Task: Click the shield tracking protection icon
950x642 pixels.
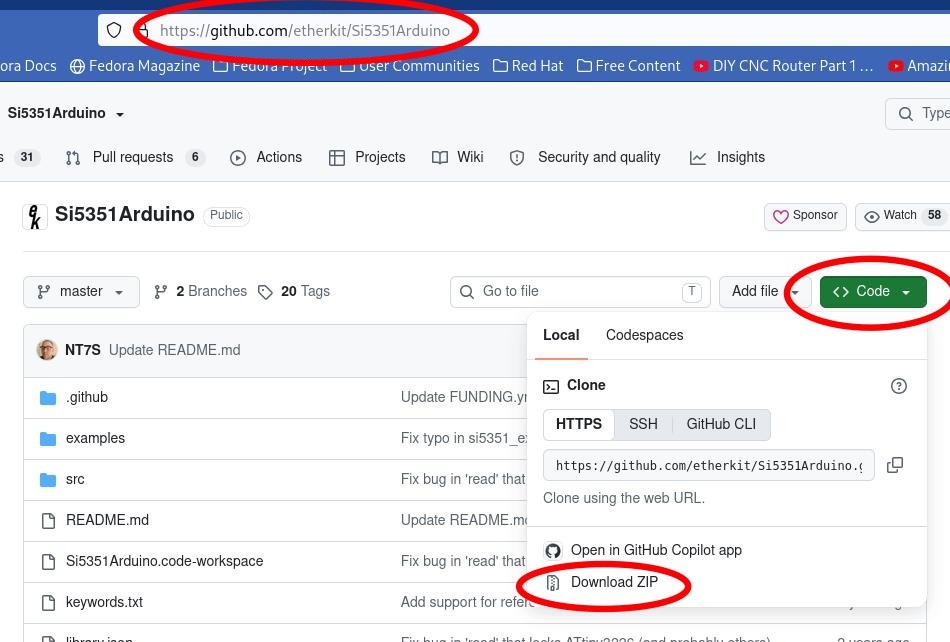Action: pyautogui.click(x=114, y=30)
